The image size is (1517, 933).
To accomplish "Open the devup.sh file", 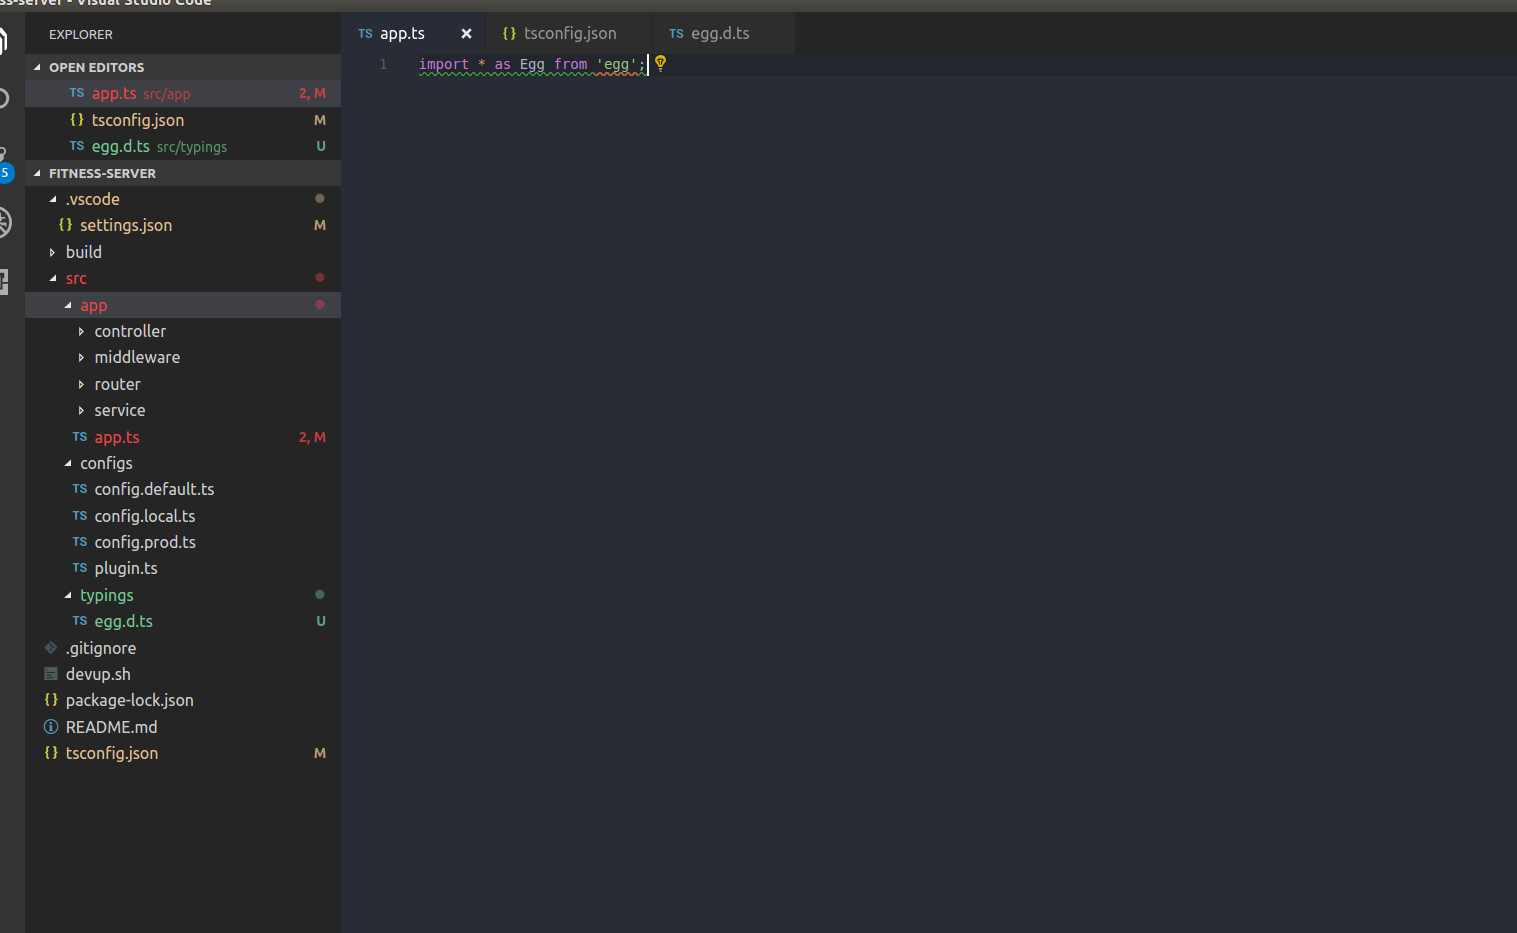I will point(97,673).
